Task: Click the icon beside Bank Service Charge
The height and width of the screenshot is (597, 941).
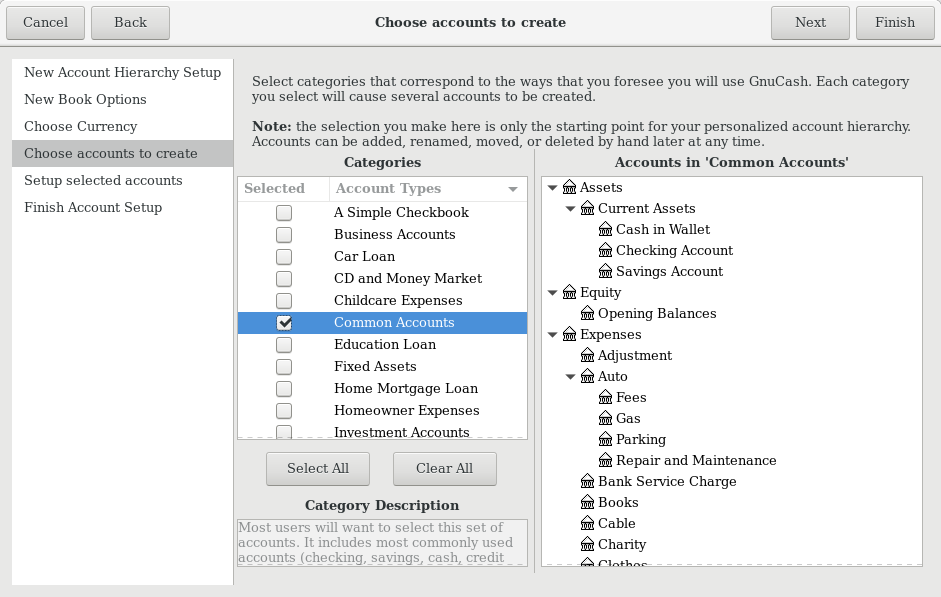Action: [x=587, y=481]
